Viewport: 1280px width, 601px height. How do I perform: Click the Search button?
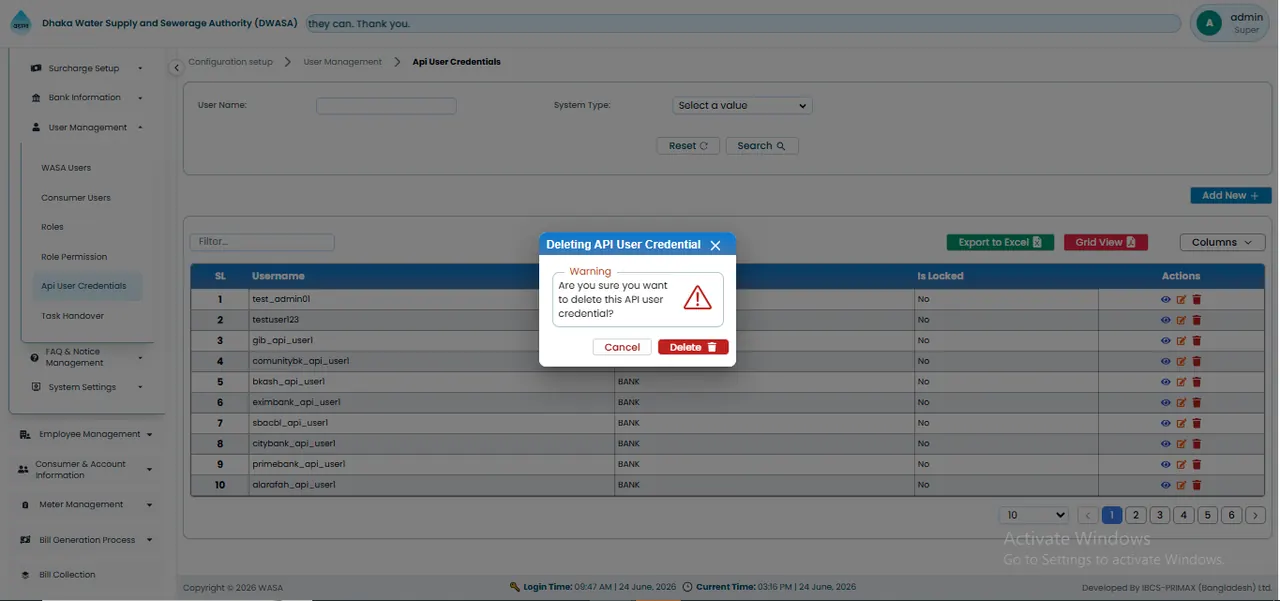[x=762, y=146]
